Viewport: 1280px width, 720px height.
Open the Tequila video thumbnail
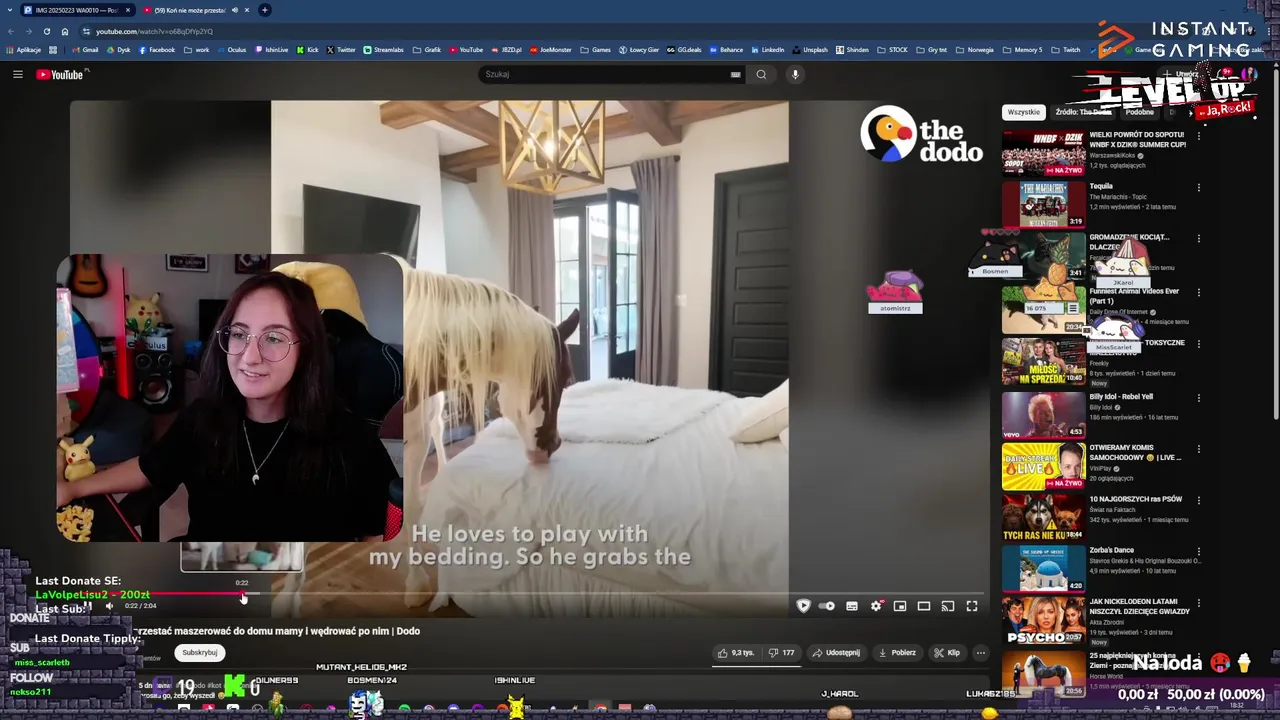1044,205
